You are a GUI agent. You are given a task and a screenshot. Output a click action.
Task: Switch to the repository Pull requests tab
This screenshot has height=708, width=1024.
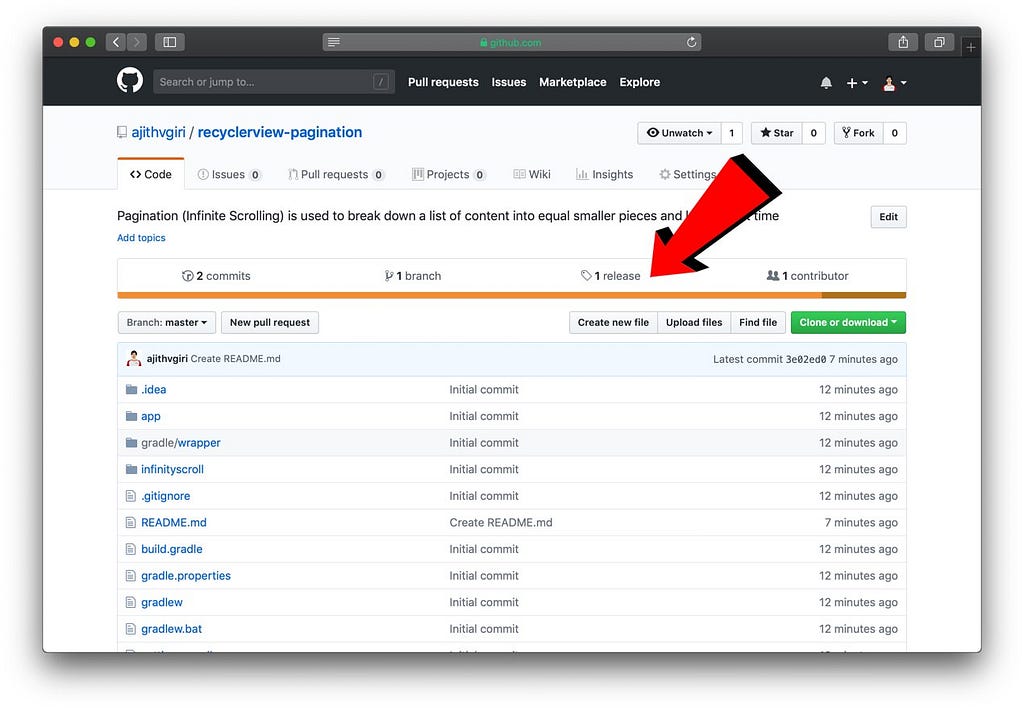[336, 174]
